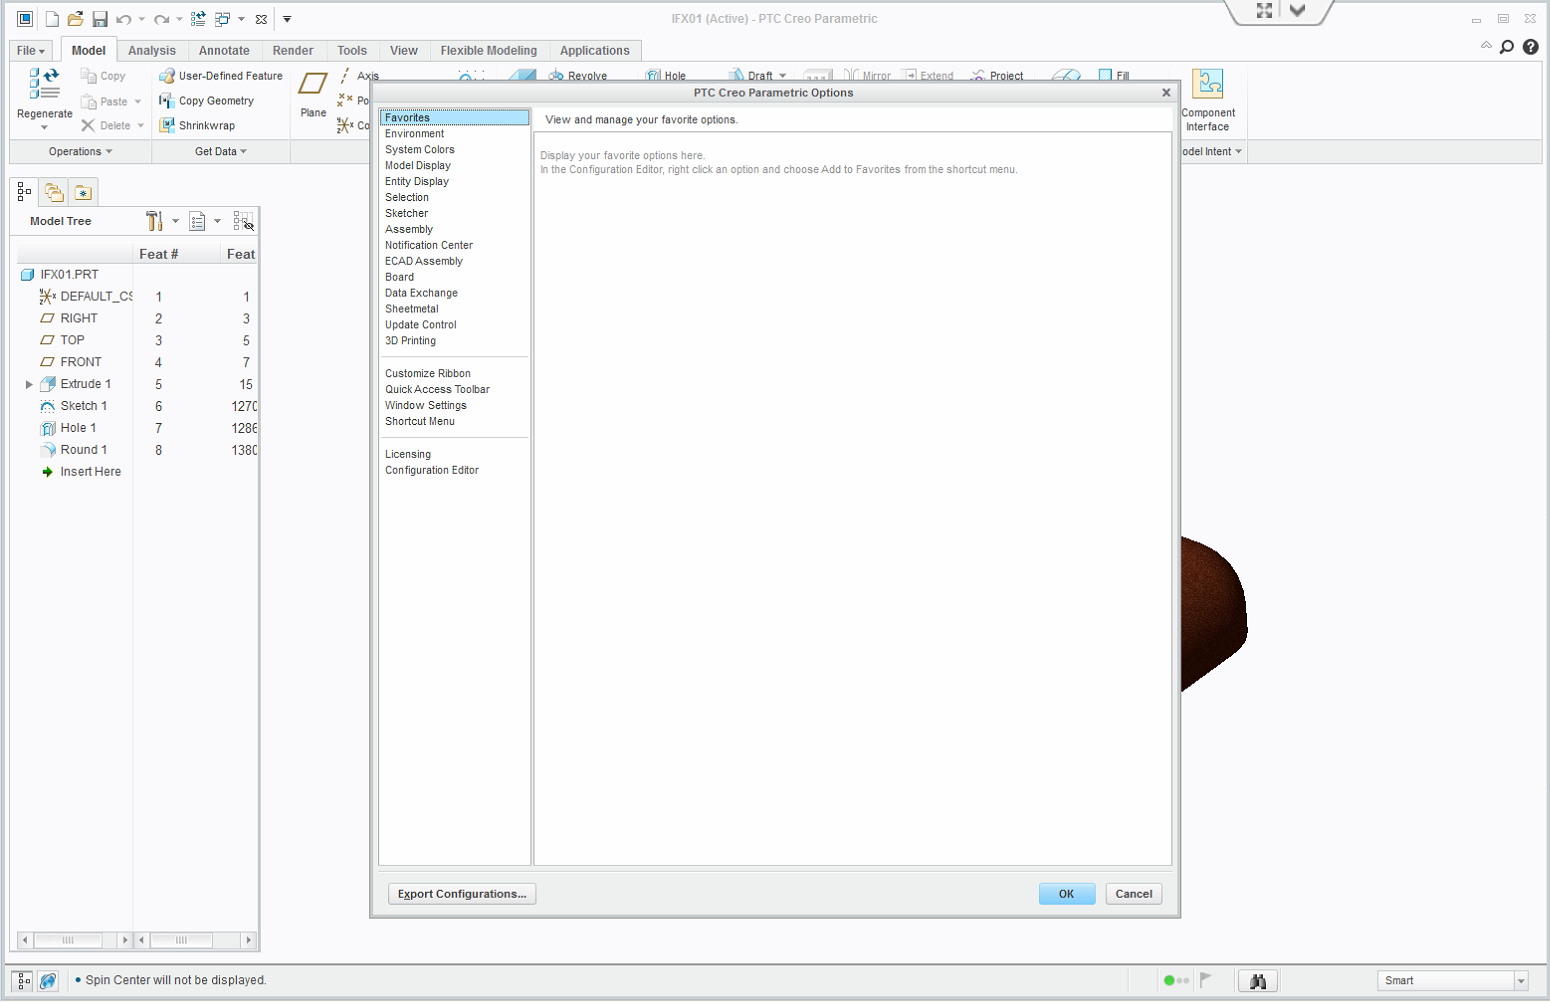
Task: Open the Regenerate options arrow below label
Action: (44, 128)
